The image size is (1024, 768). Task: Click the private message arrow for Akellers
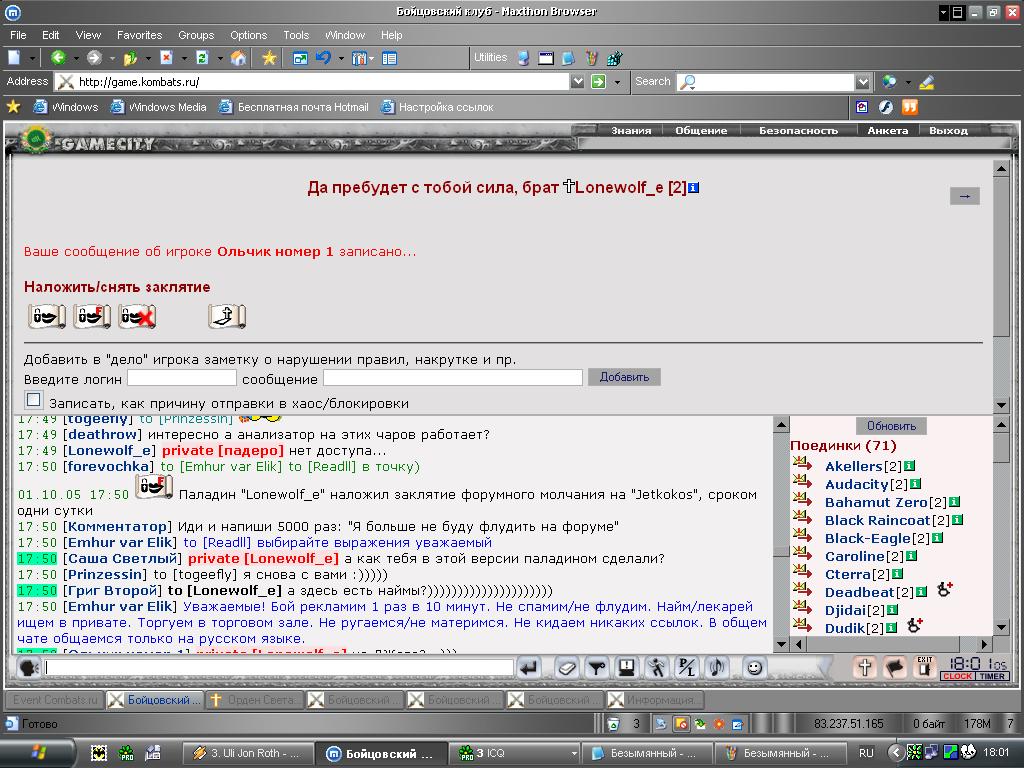click(803, 464)
